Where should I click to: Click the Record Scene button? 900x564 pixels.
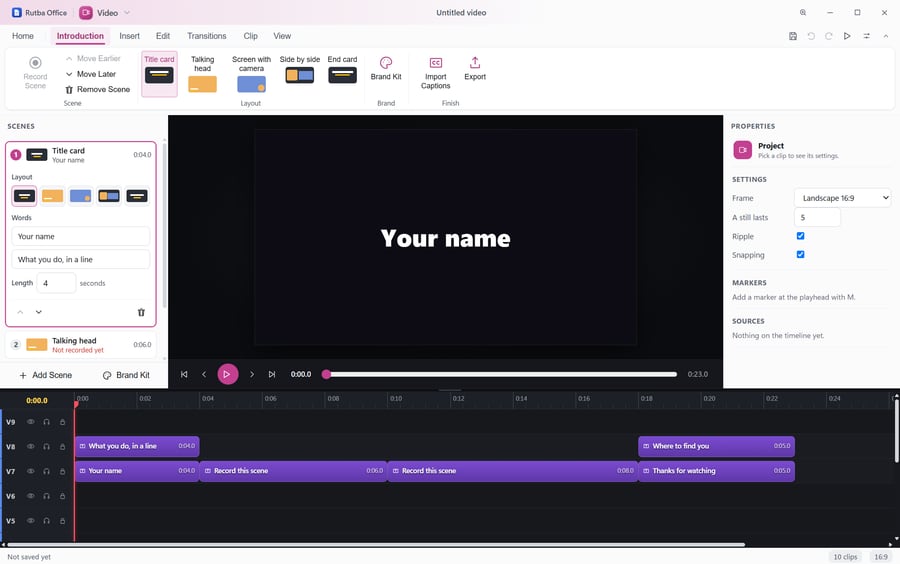(35, 72)
